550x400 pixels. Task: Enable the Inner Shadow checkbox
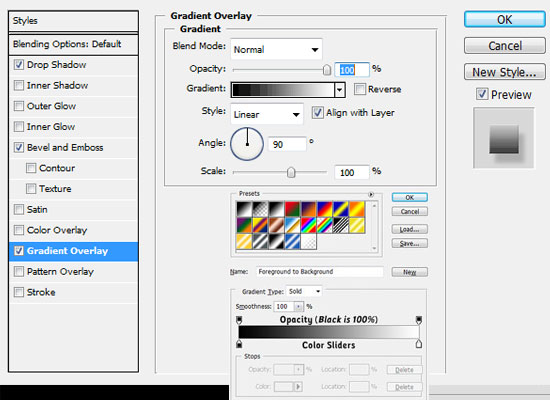coord(19,85)
